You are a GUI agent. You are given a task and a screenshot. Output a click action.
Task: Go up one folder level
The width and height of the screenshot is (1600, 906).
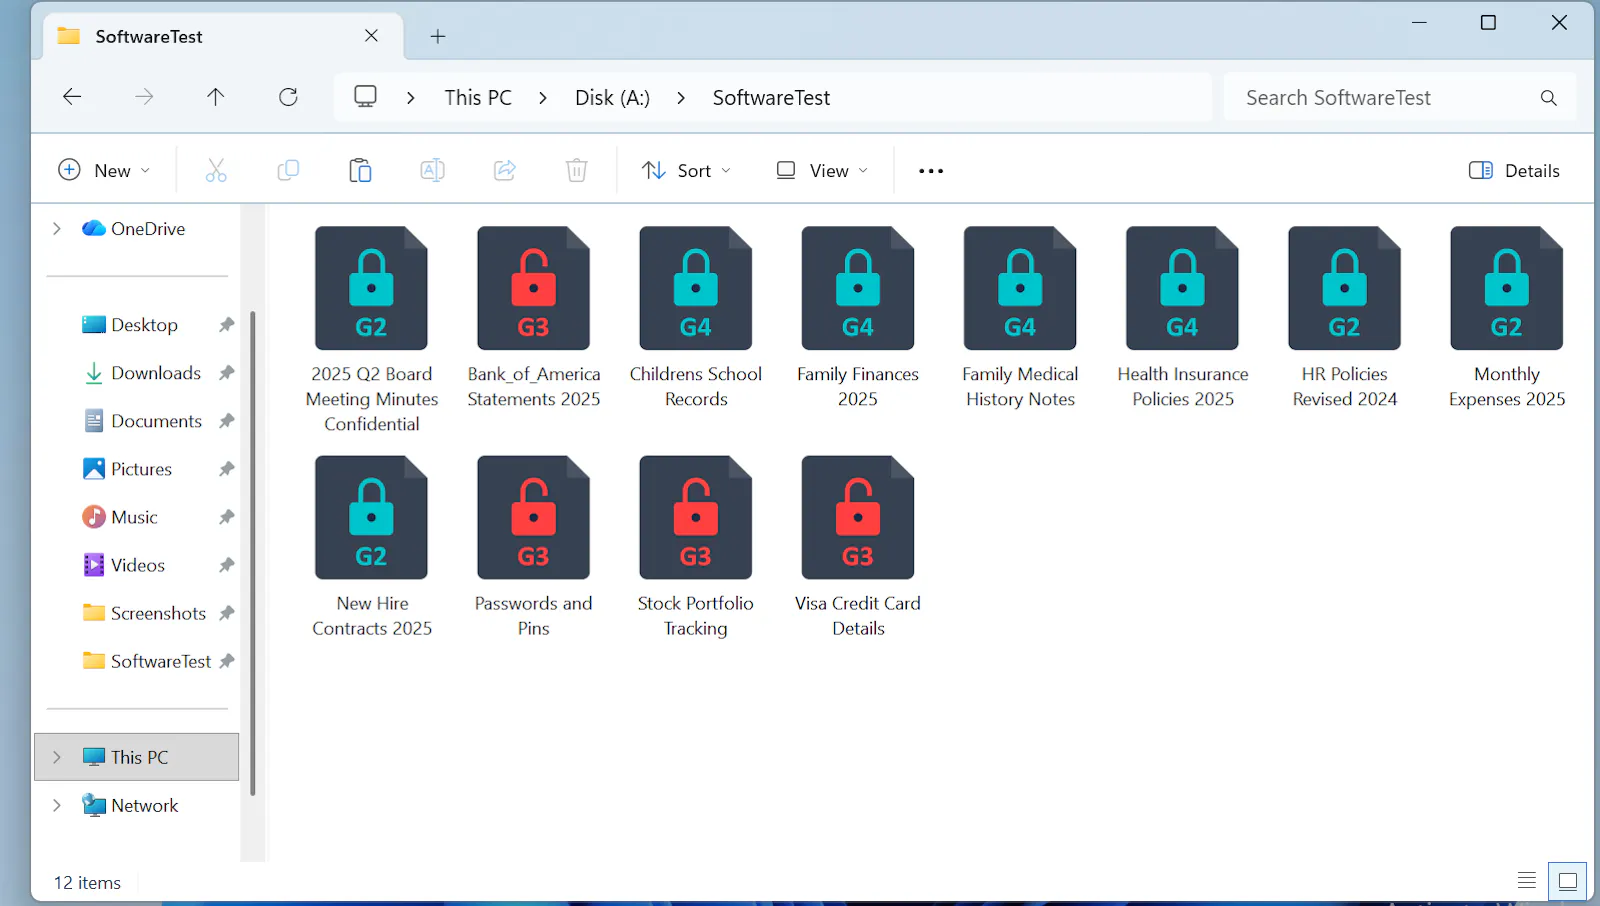[216, 97]
